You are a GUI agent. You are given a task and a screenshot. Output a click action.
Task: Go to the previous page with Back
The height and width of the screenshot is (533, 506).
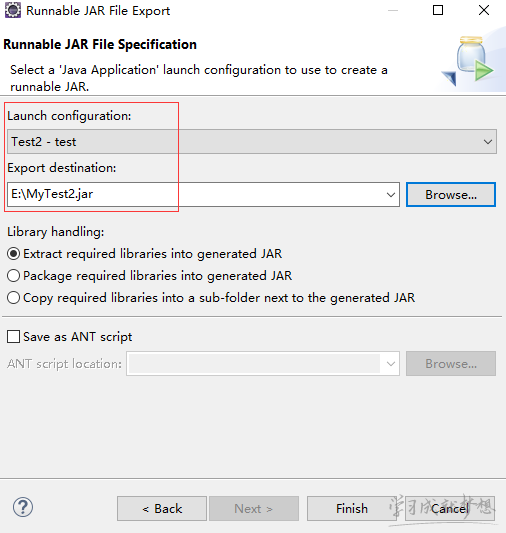click(162, 509)
